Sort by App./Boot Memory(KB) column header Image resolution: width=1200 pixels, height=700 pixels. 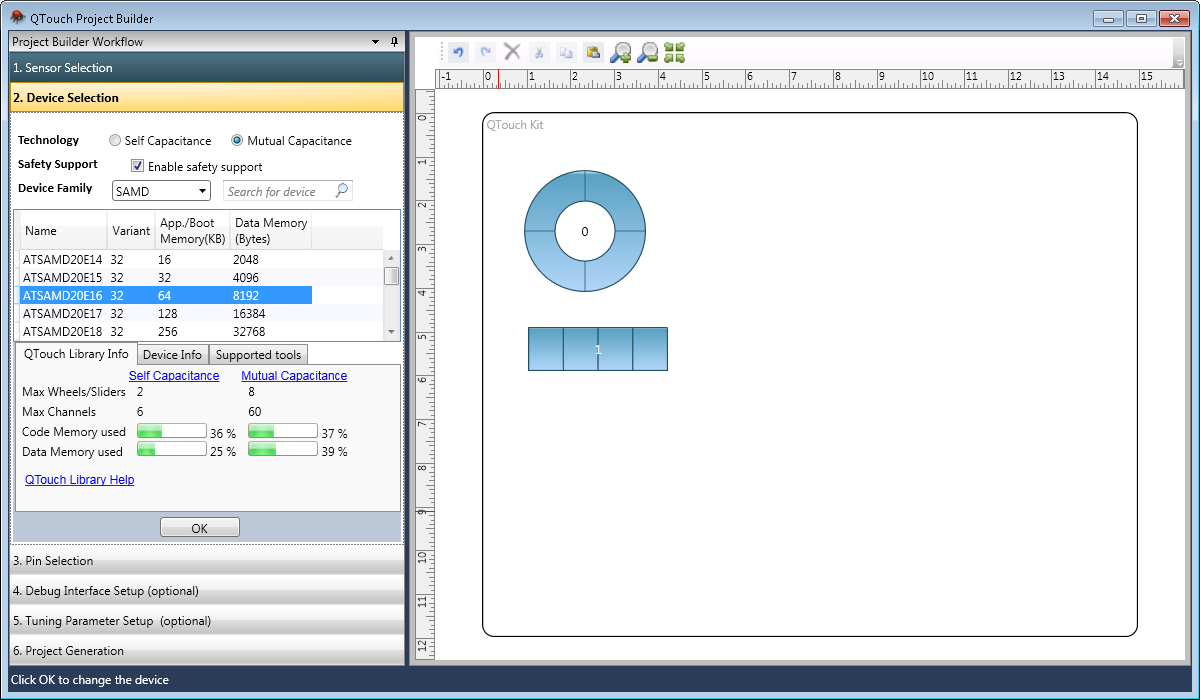click(192, 231)
